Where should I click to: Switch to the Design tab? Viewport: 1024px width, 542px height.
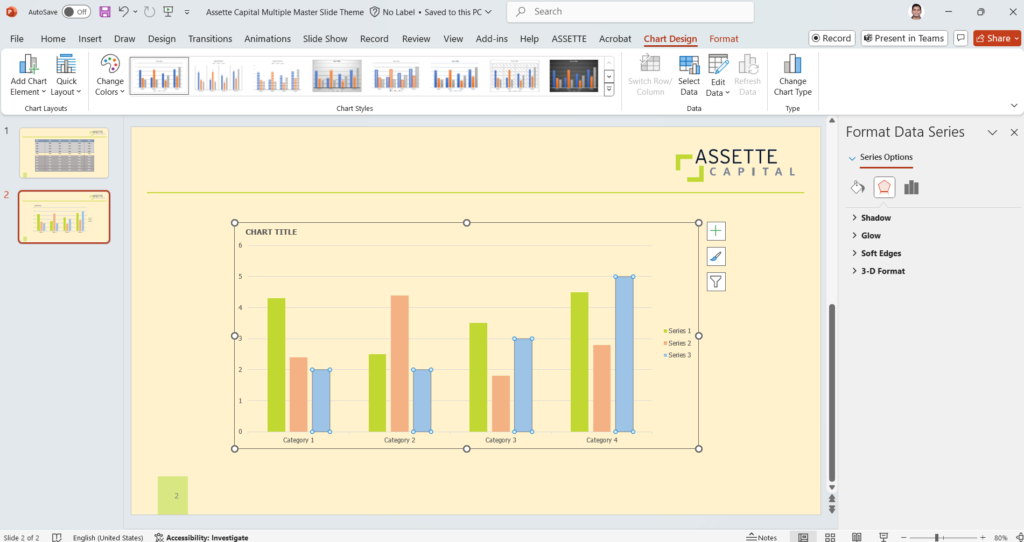coord(161,39)
